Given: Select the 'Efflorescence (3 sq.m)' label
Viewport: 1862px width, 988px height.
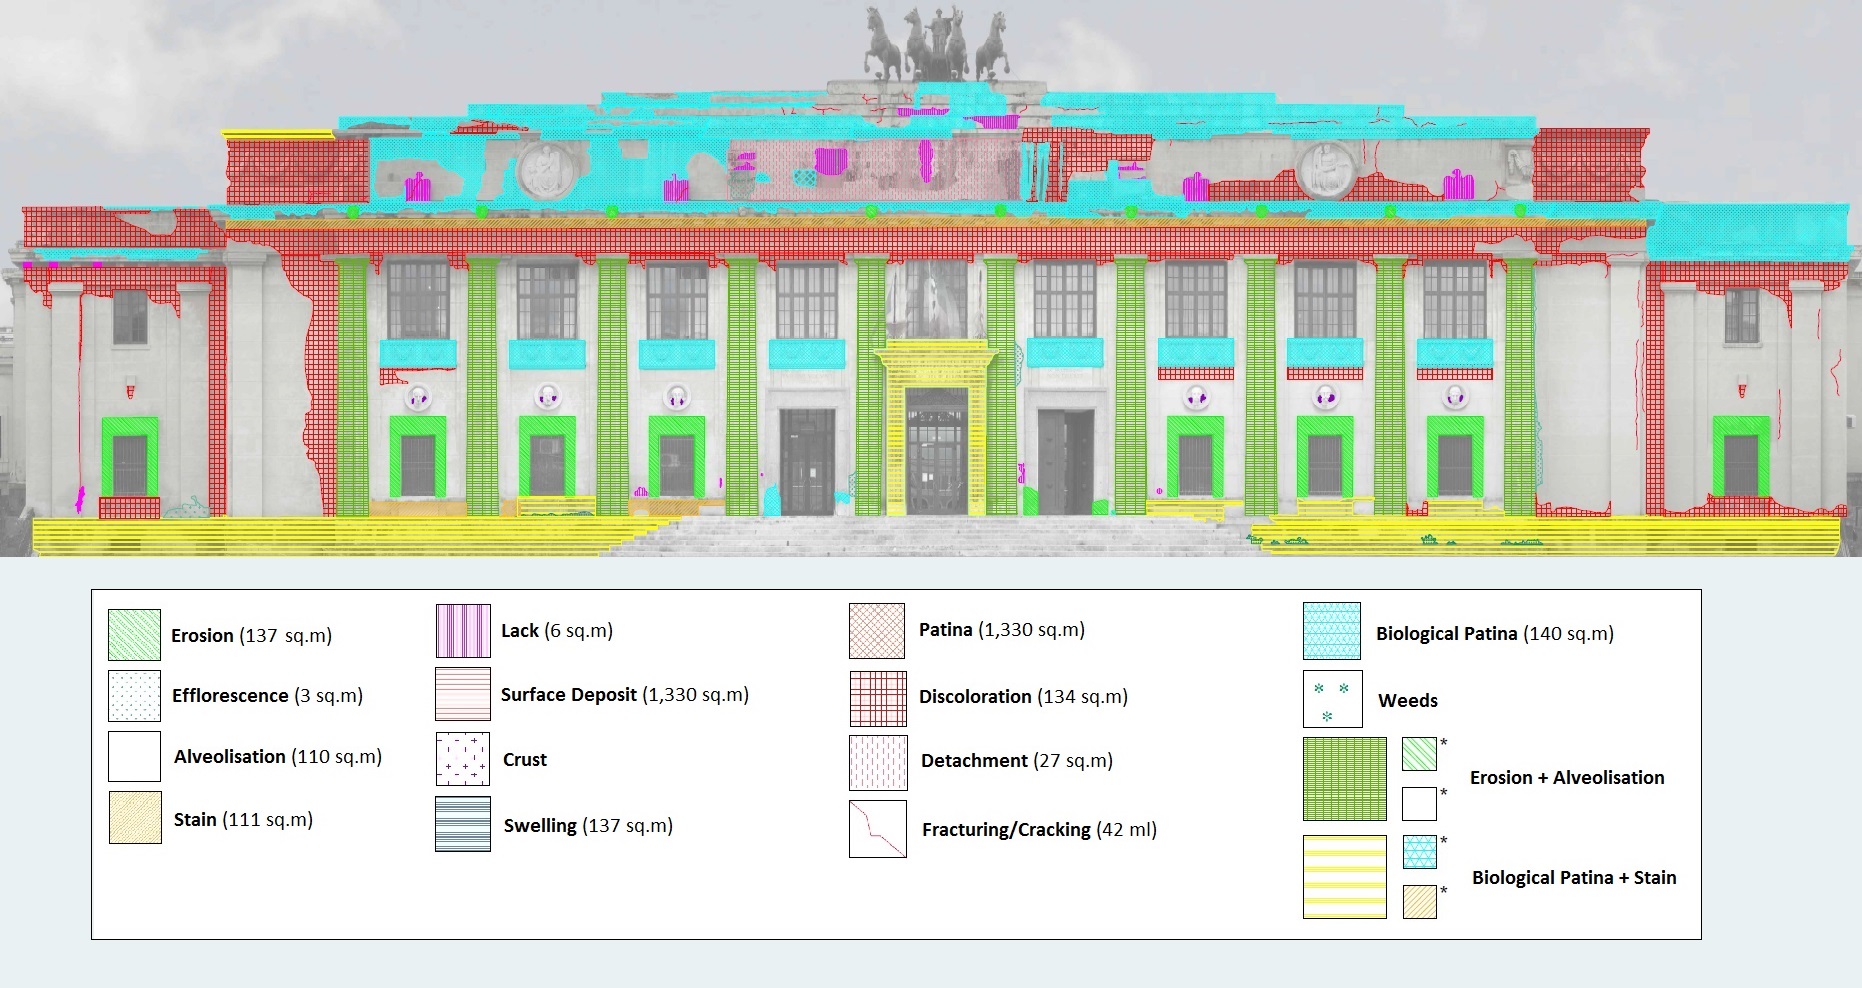Looking at the screenshot, I should click(x=267, y=696).
